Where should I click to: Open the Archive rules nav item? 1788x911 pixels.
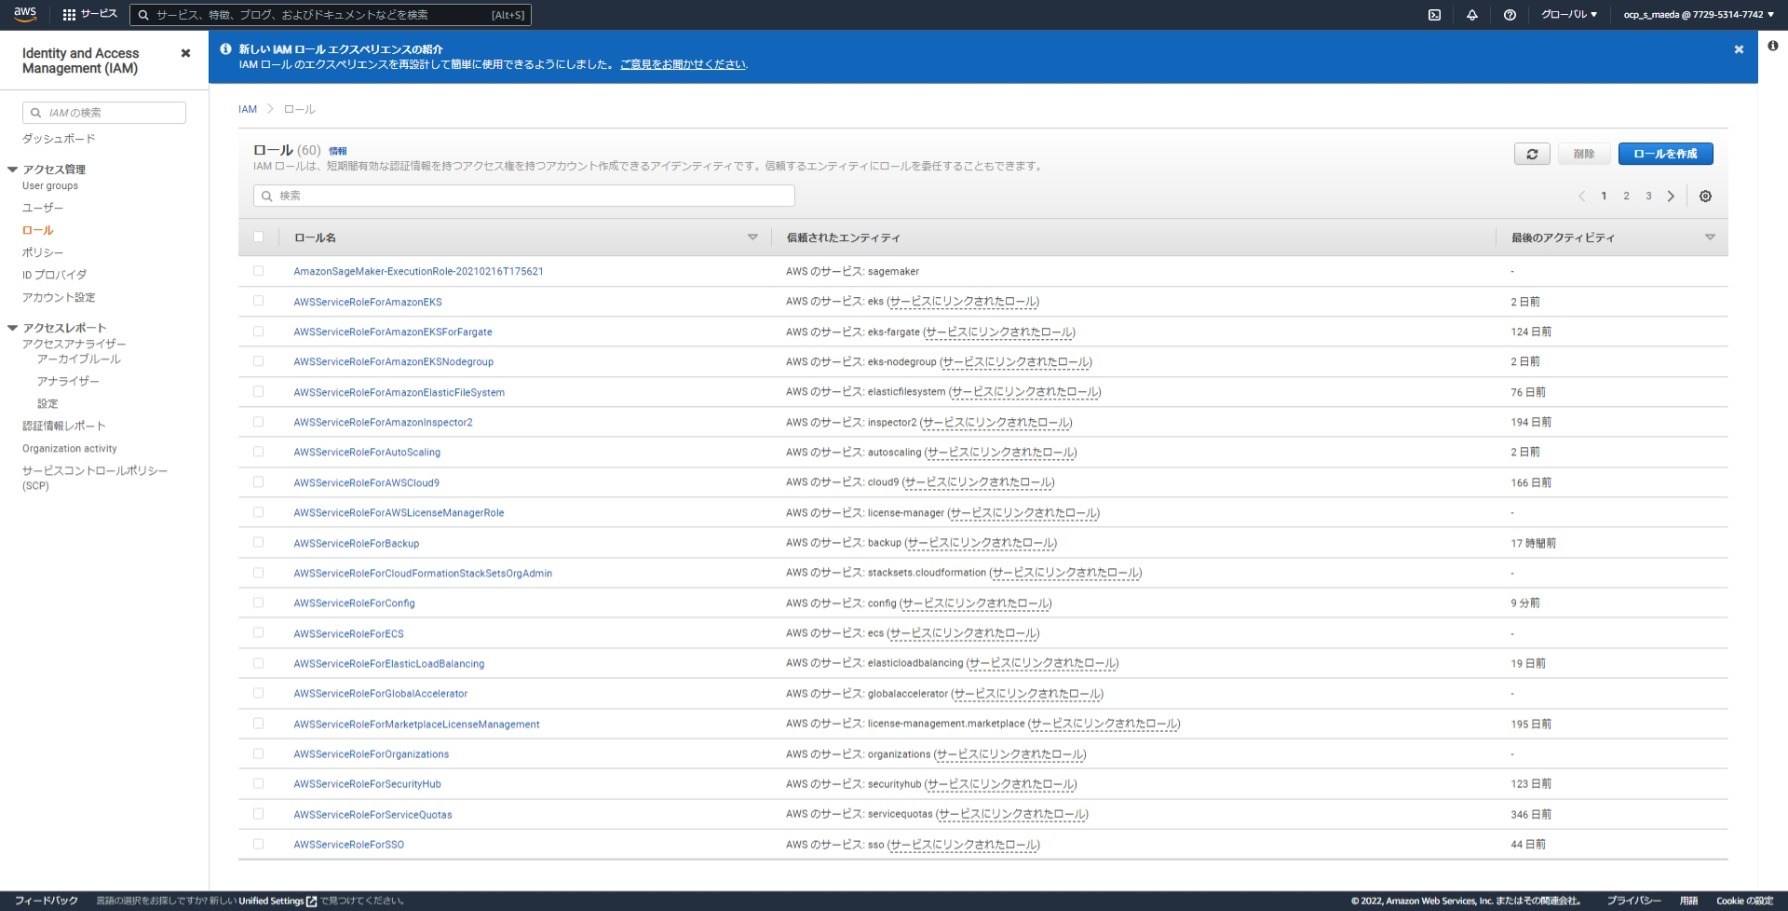pos(79,359)
